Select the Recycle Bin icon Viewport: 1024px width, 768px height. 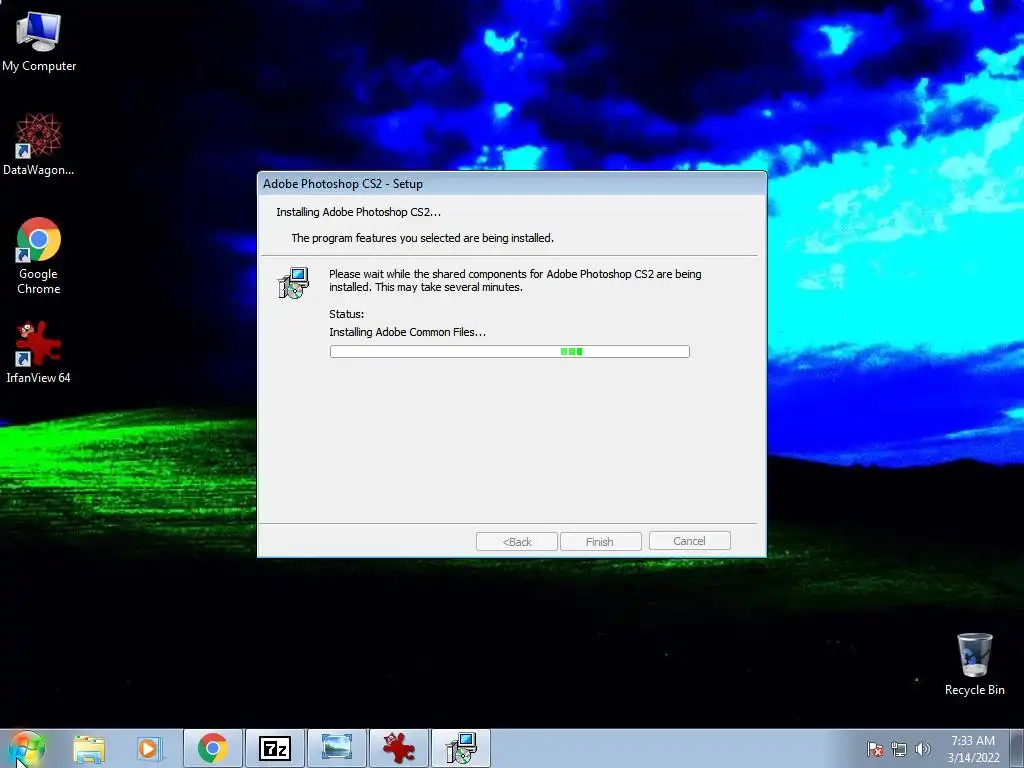974,664
